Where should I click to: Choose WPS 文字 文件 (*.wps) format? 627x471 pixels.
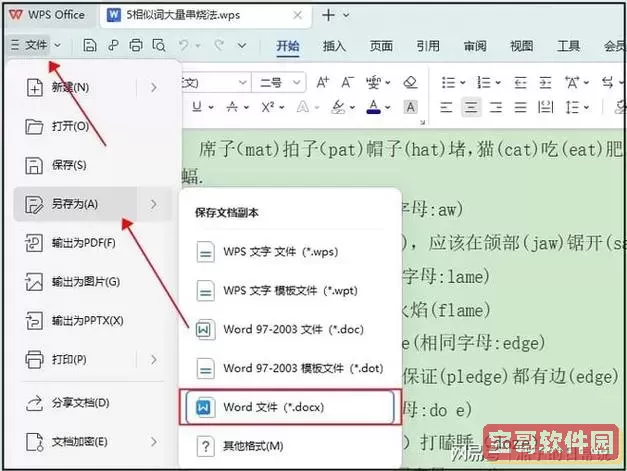[x=290, y=252]
